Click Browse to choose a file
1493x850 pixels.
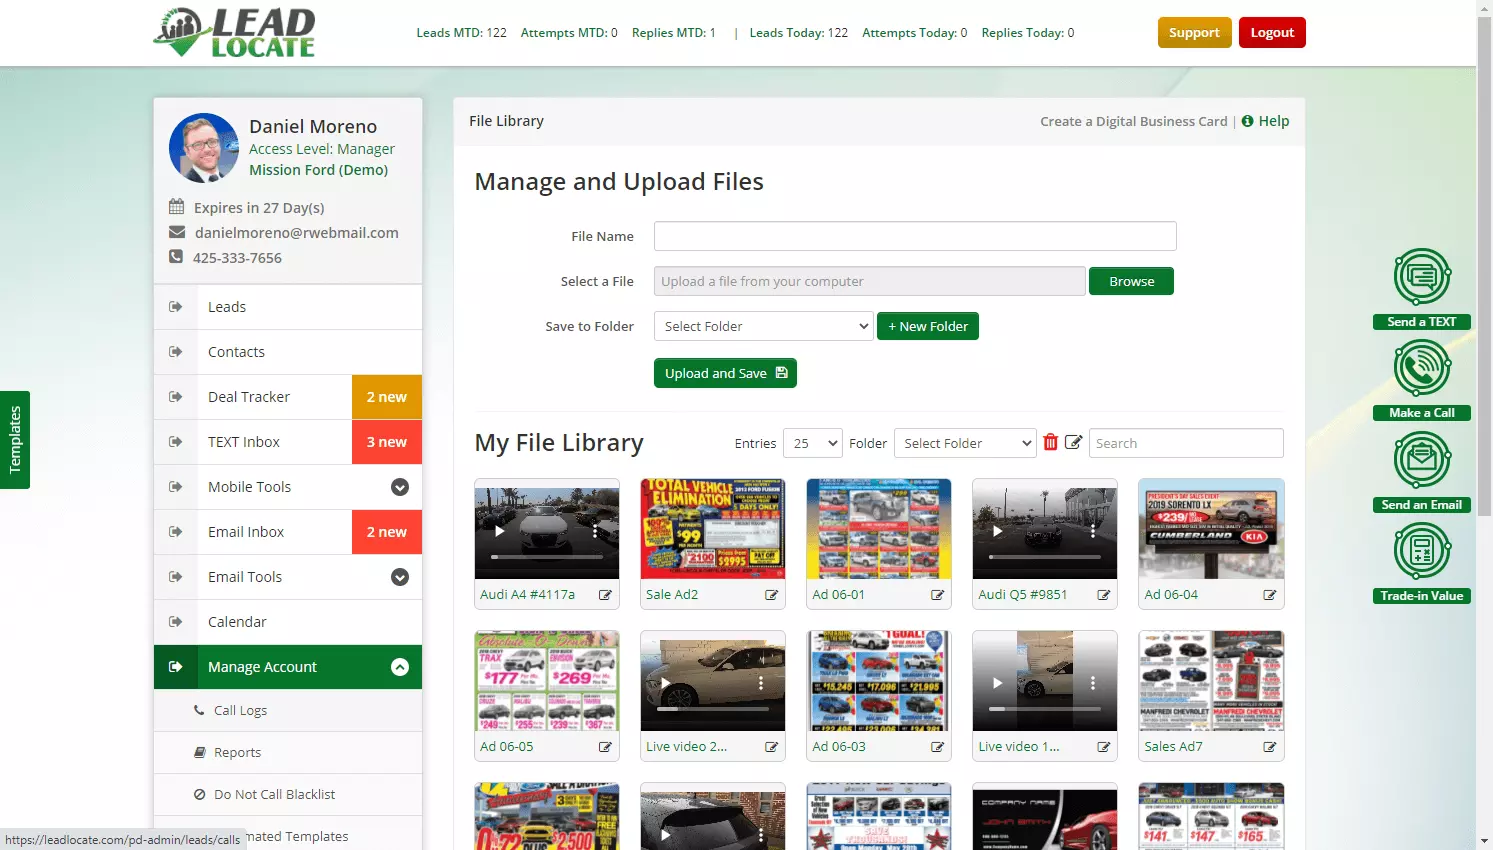[1131, 281]
